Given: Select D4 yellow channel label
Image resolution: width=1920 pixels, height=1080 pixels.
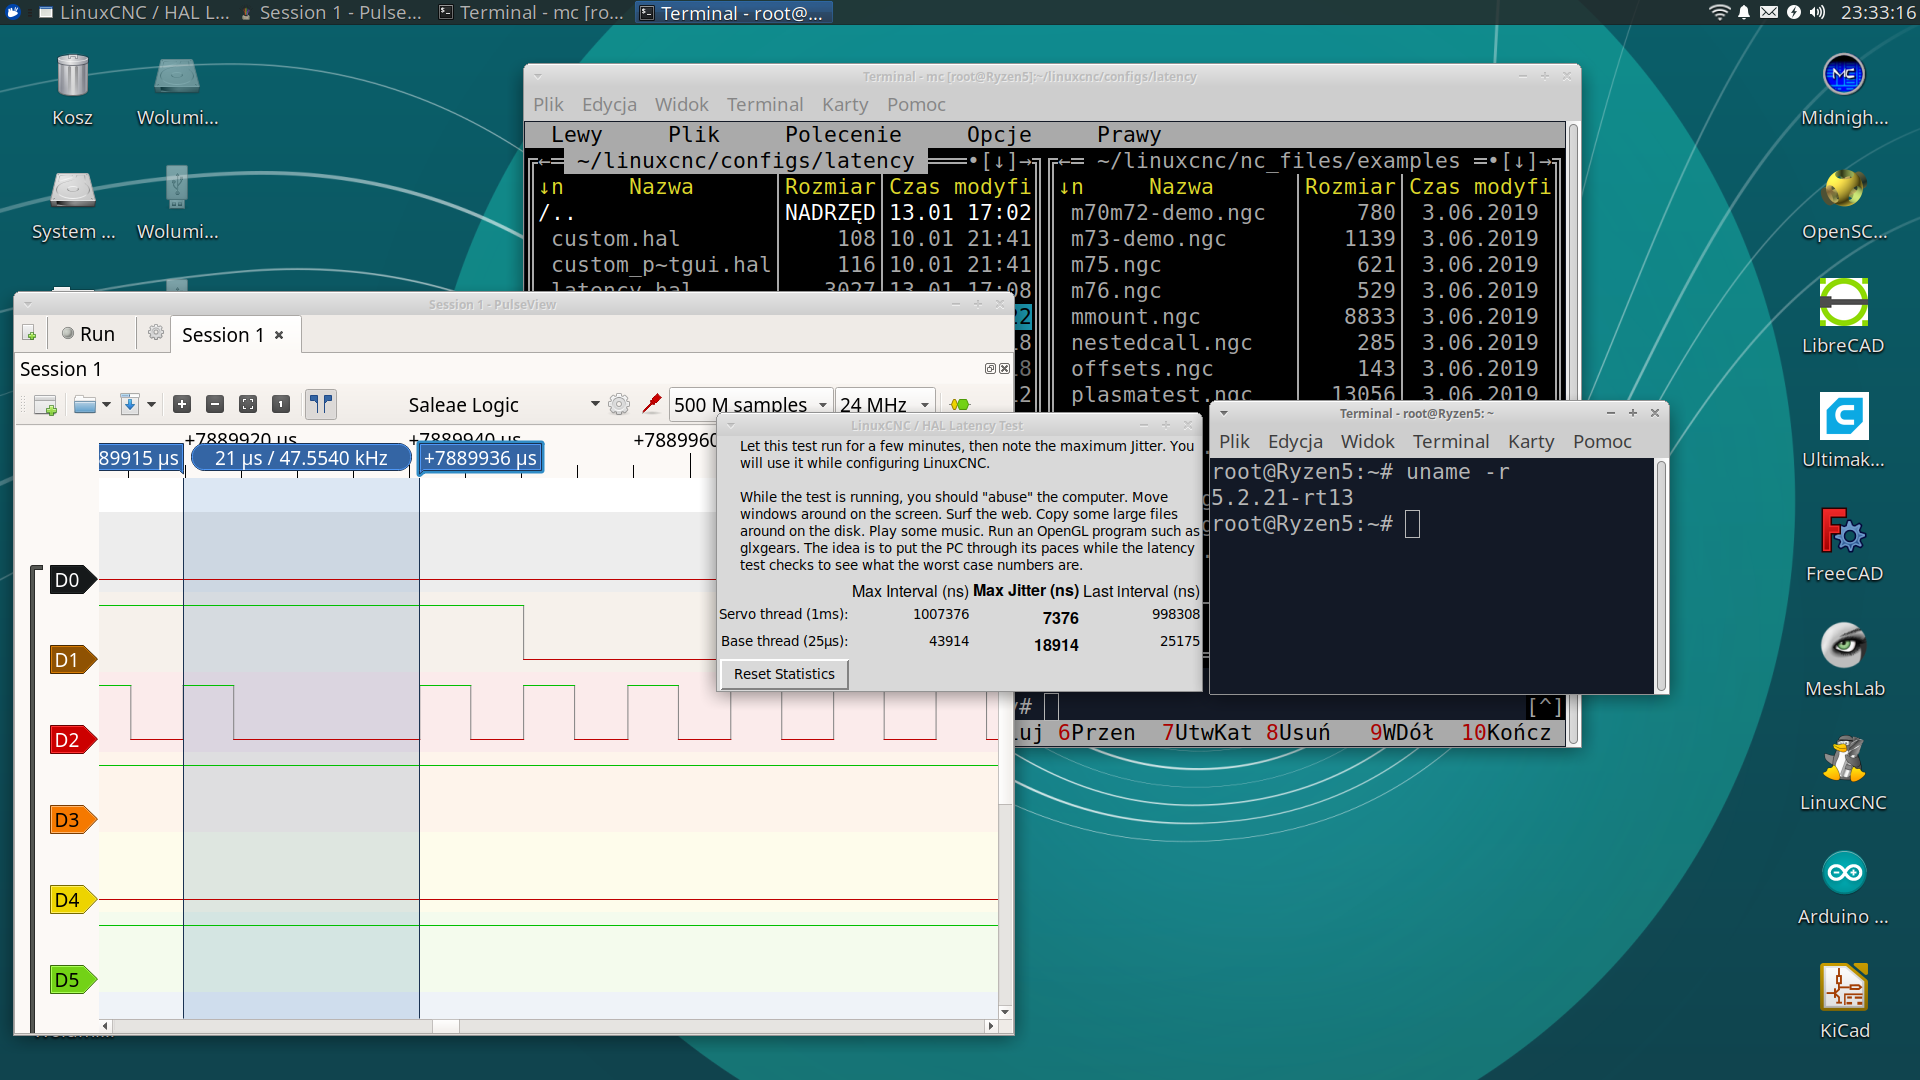Looking at the screenshot, I should [x=72, y=900].
